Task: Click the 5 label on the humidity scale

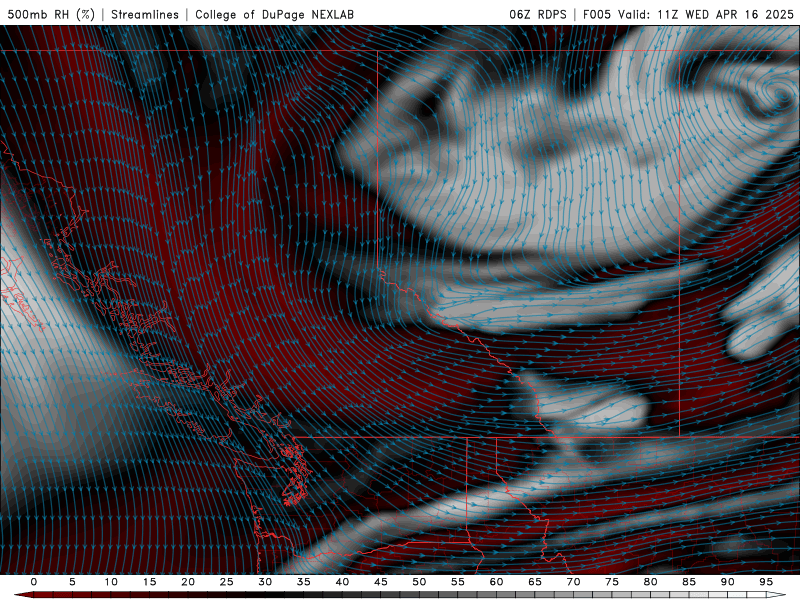Action: [72, 582]
